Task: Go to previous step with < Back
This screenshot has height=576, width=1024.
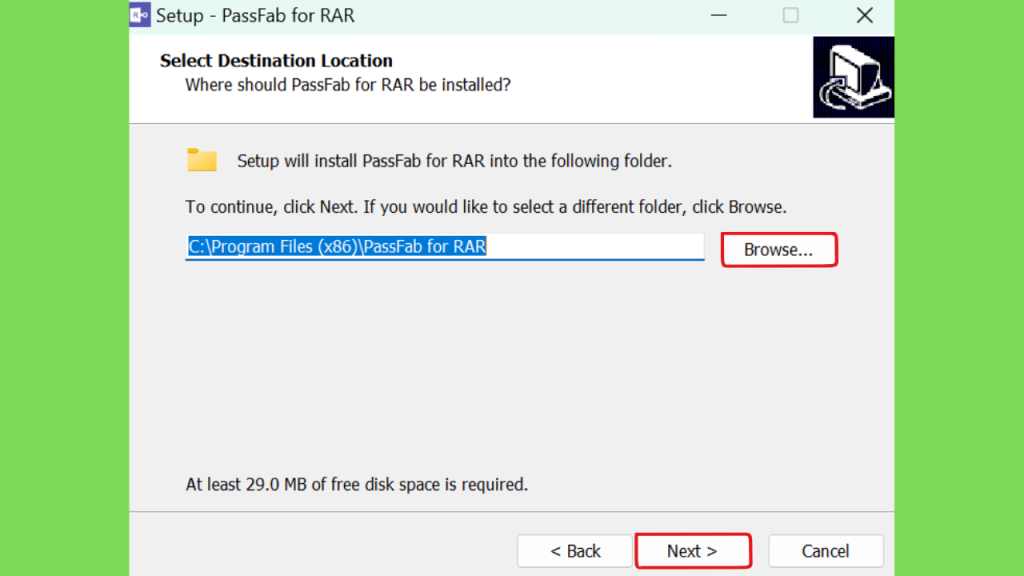Action: click(x=575, y=551)
